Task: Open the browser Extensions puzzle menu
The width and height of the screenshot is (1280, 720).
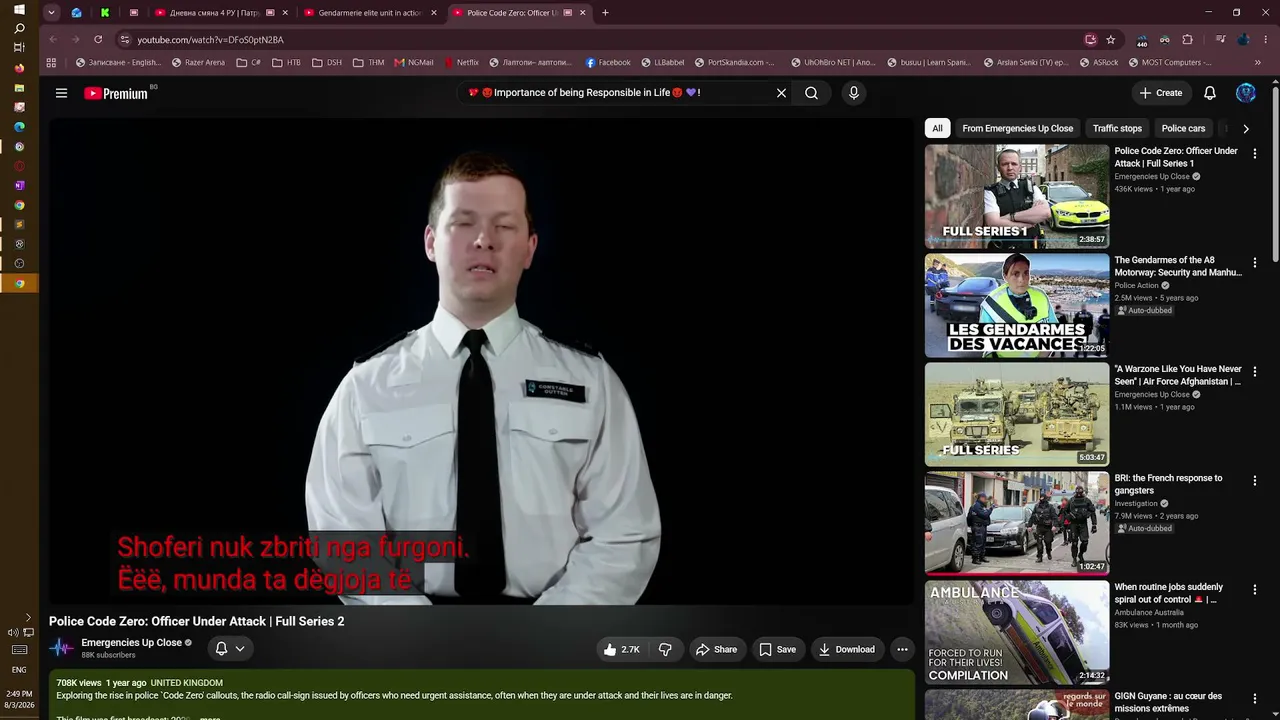Action: pyautogui.click(x=1187, y=40)
